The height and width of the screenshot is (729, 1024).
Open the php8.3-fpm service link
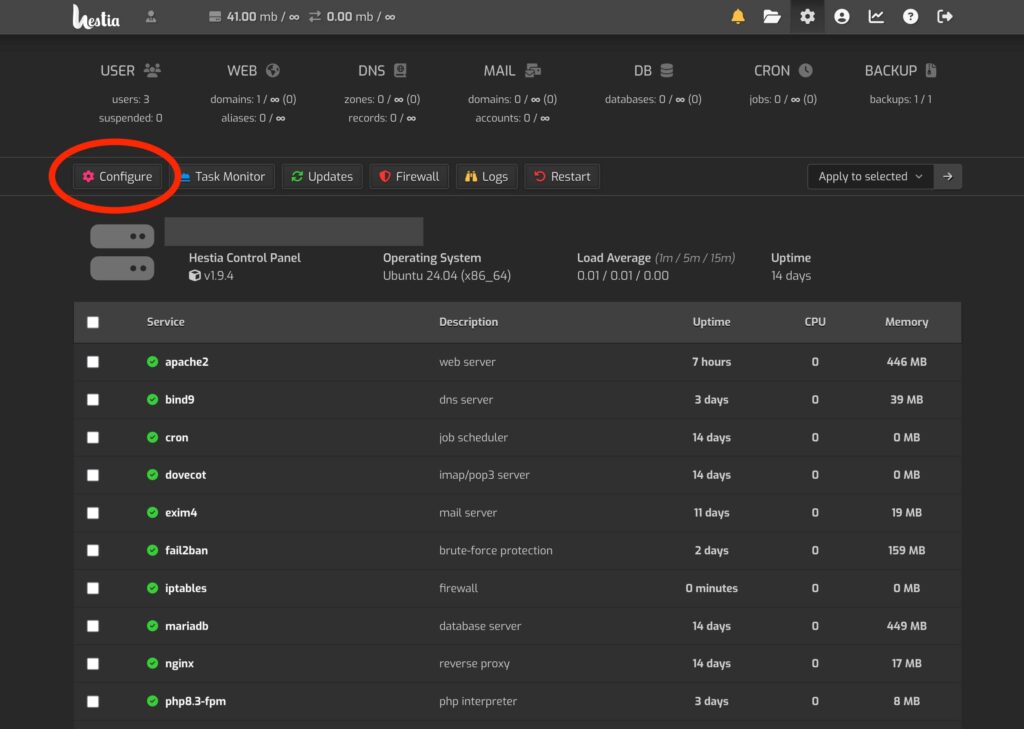[195, 702]
